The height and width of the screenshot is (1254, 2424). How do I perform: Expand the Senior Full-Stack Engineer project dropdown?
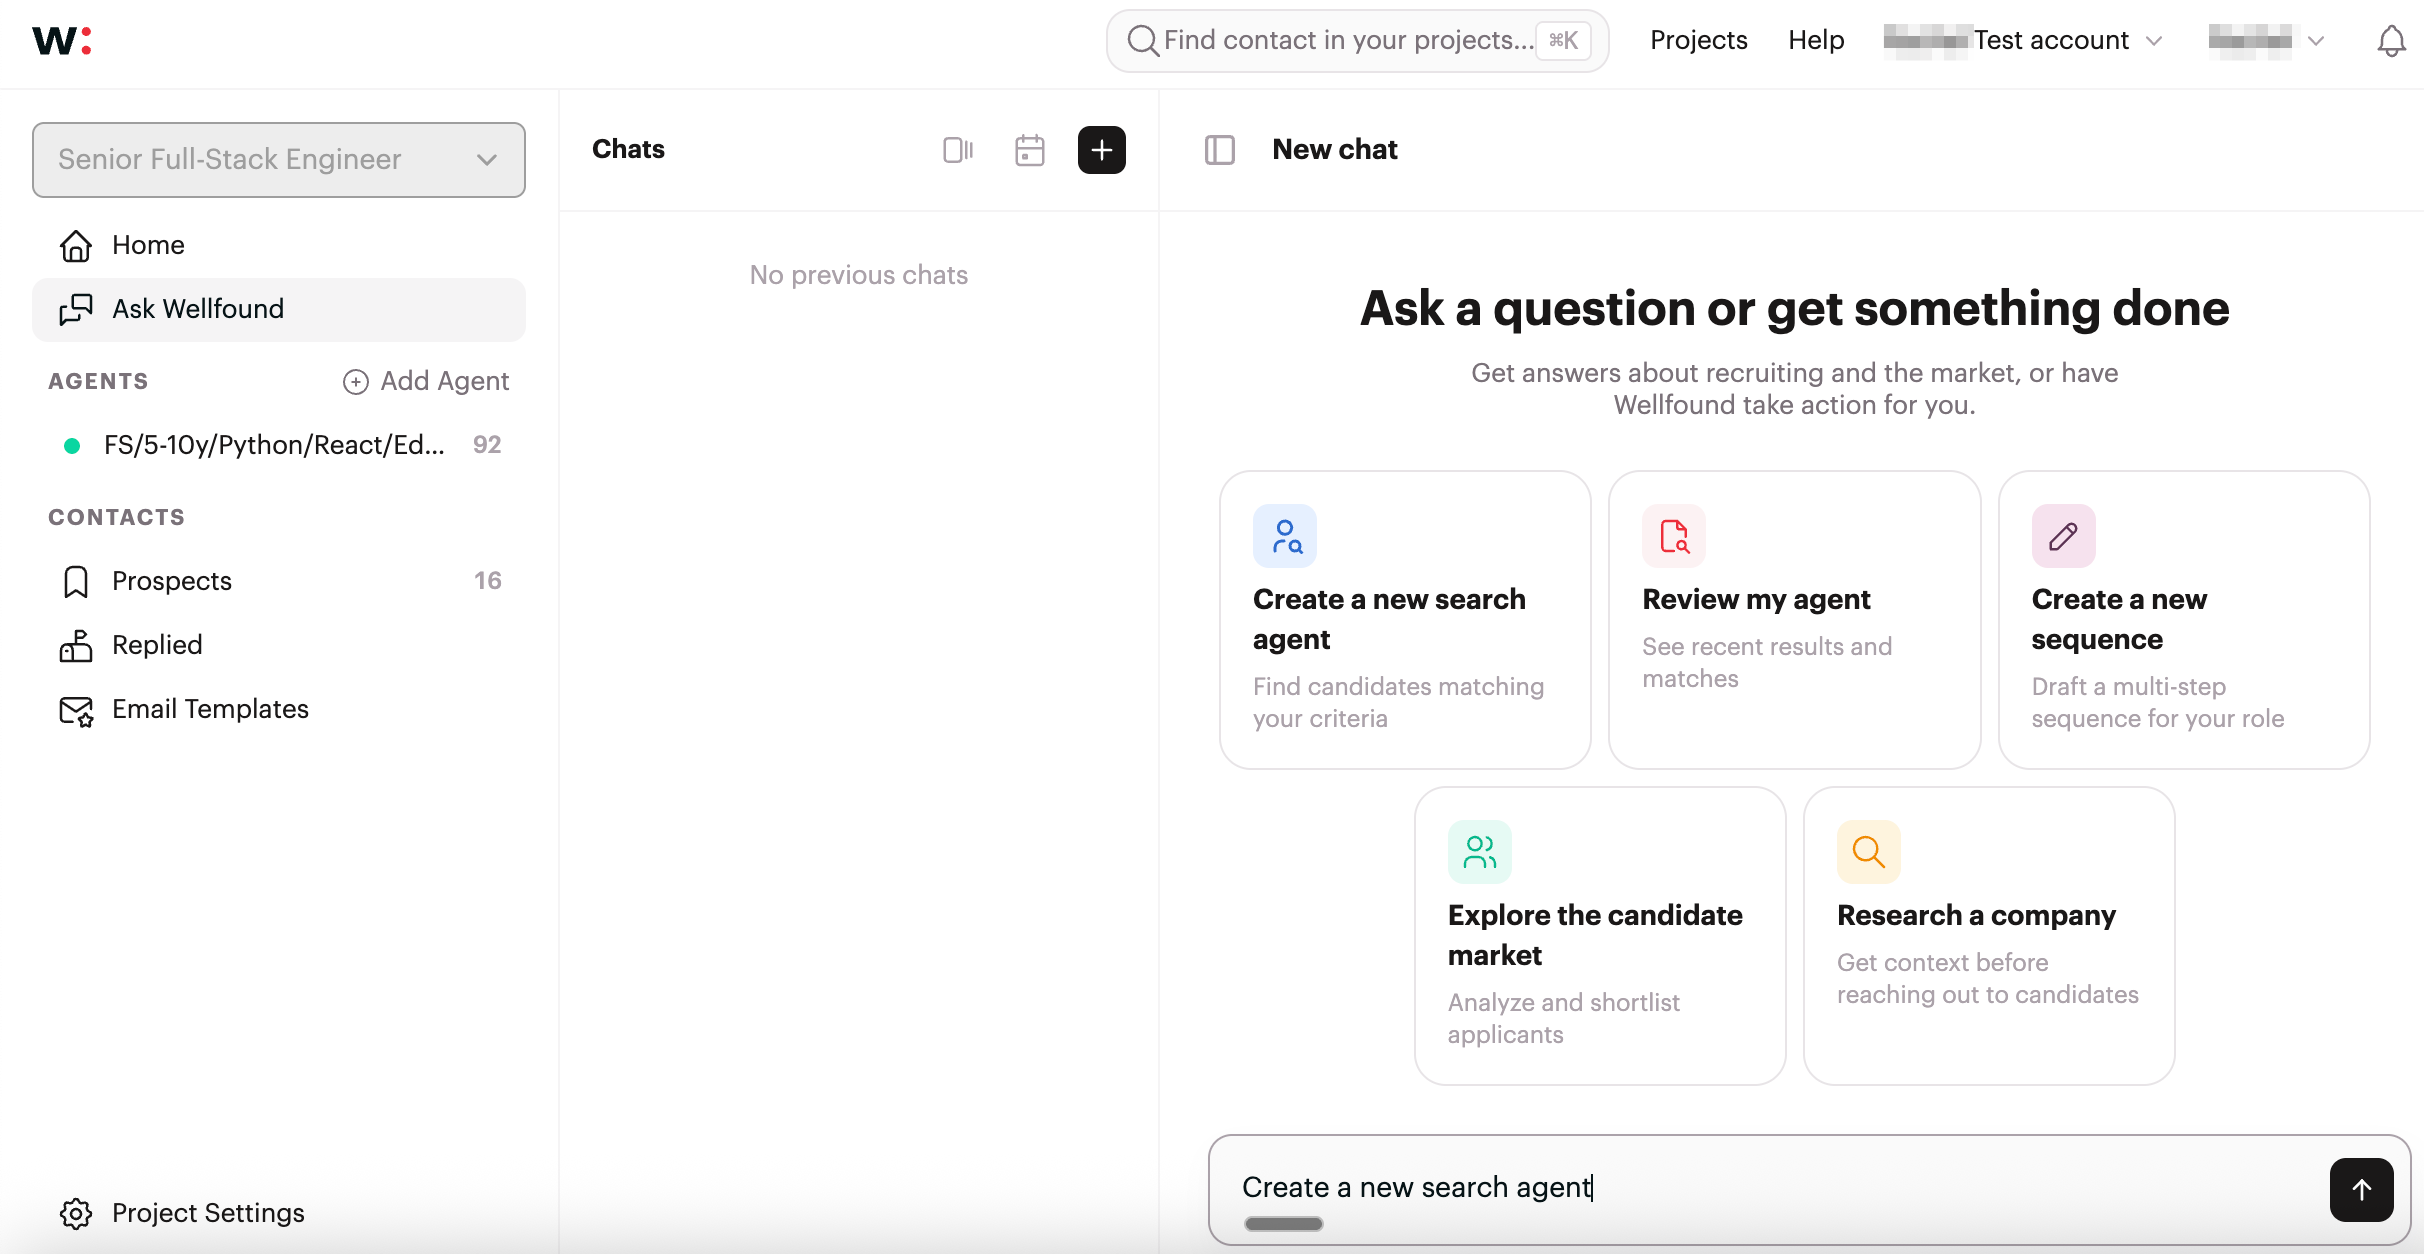pyautogui.click(x=279, y=160)
